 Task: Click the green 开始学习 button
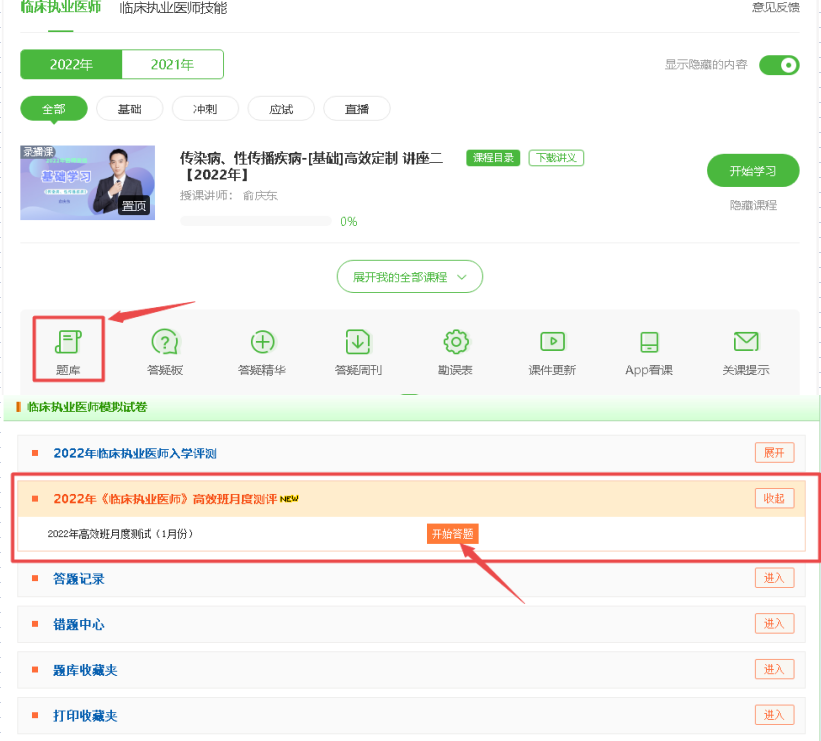pos(752,171)
